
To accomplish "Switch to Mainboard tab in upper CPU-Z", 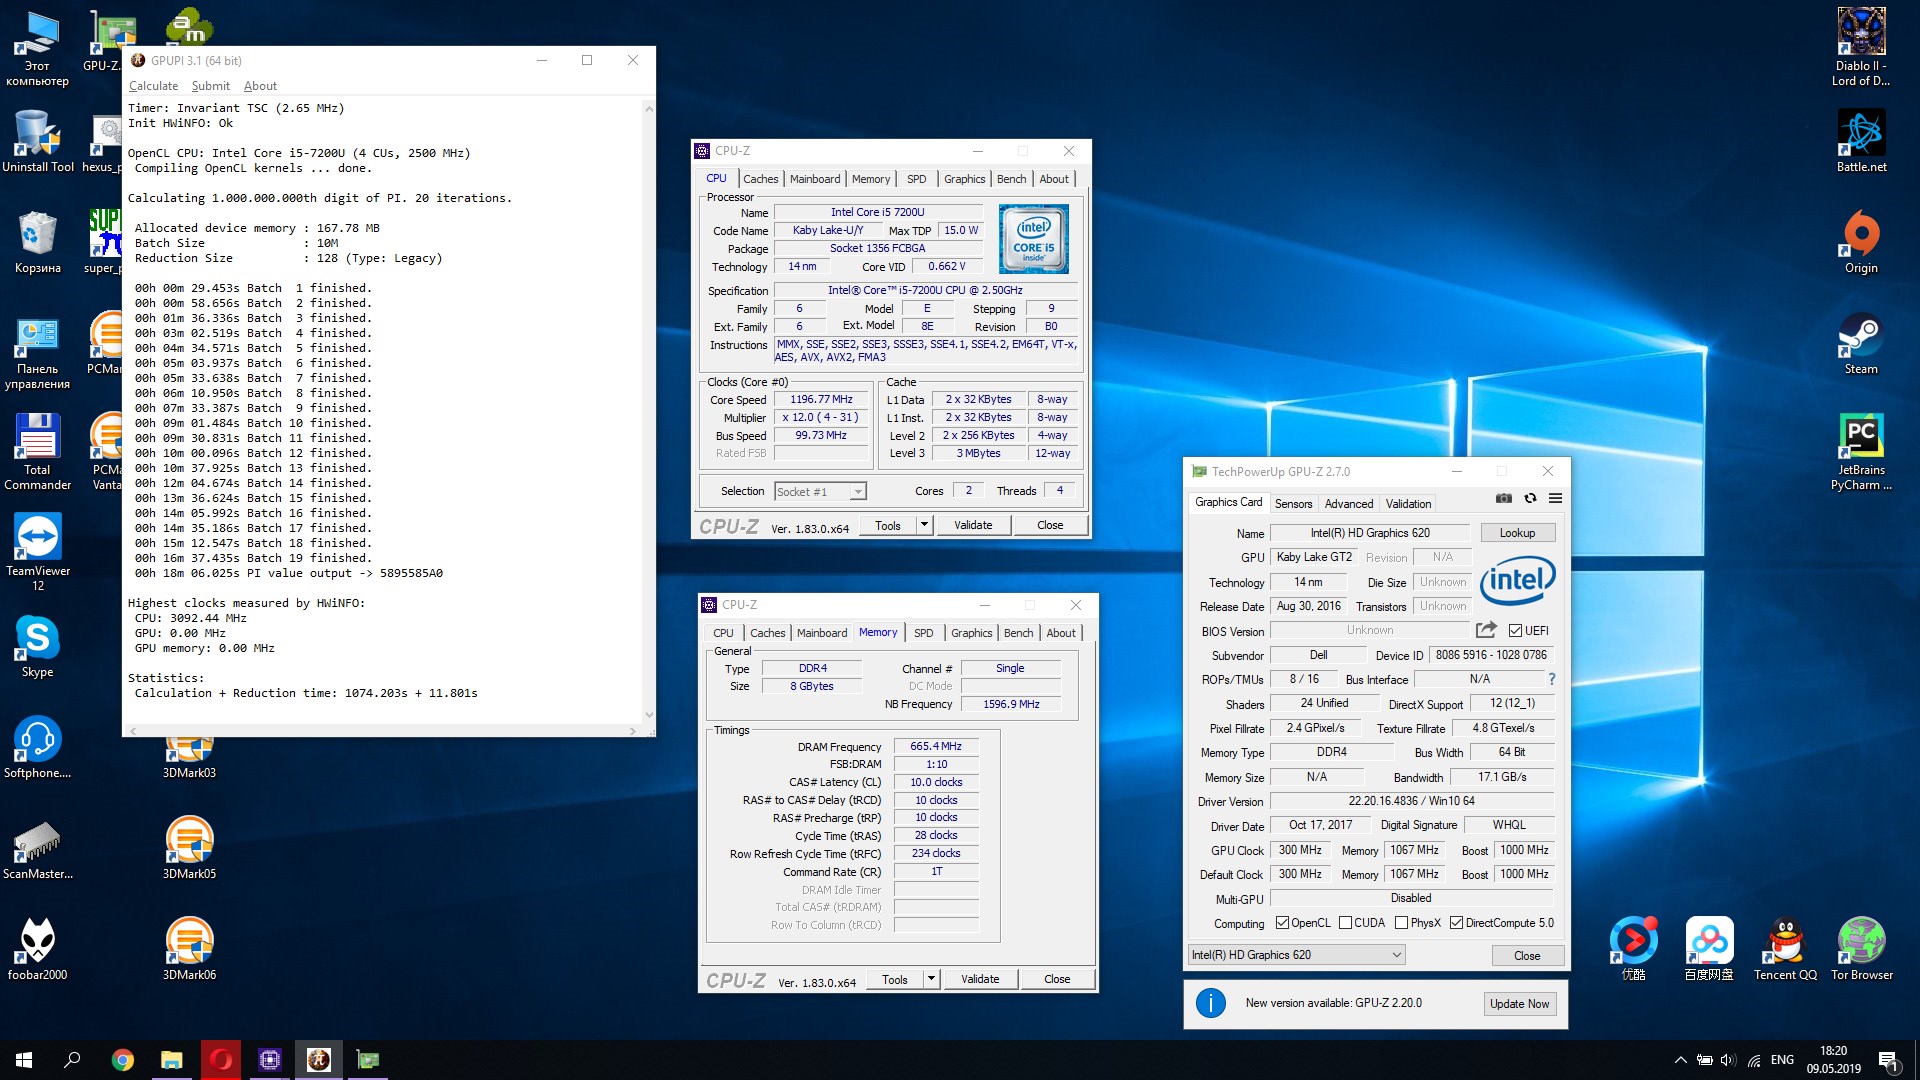I will 815,179.
